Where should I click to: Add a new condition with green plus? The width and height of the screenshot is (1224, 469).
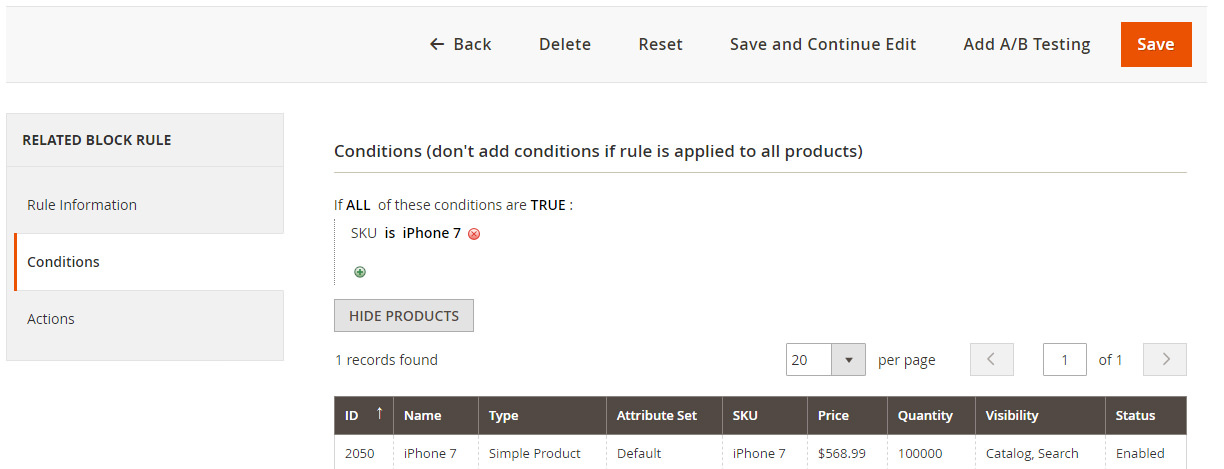[x=360, y=272]
